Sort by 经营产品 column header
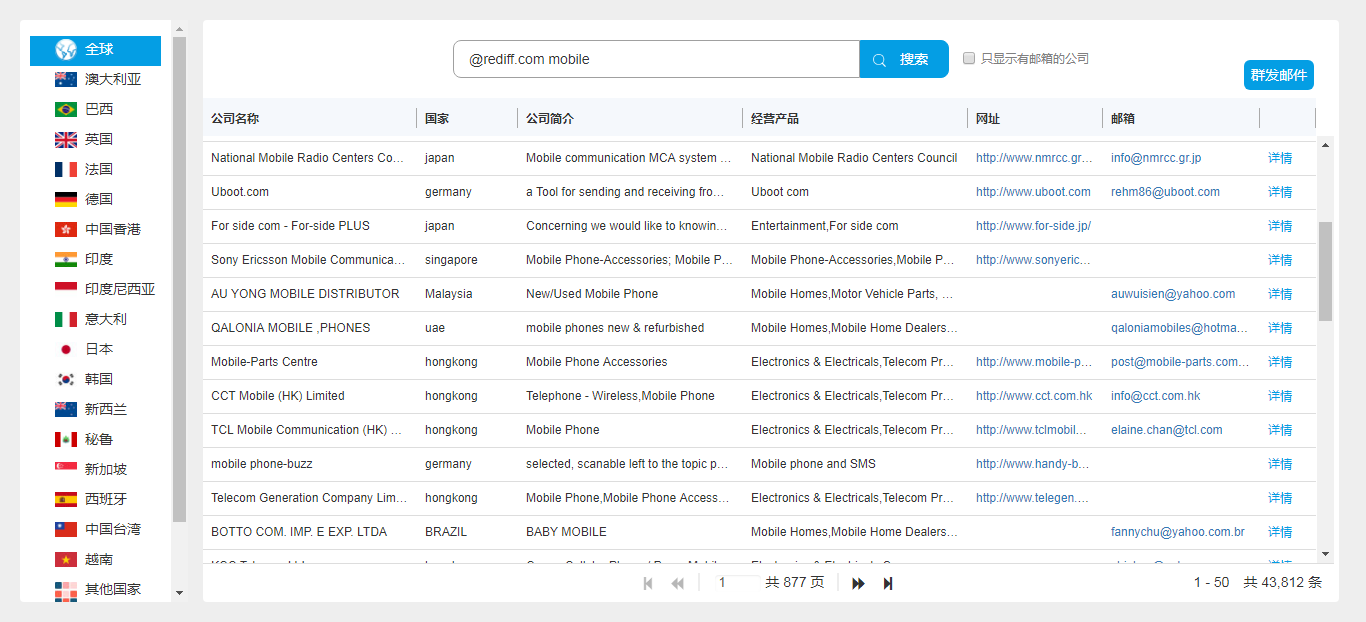This screenshot has height=622, width=1366. point(775,118)
